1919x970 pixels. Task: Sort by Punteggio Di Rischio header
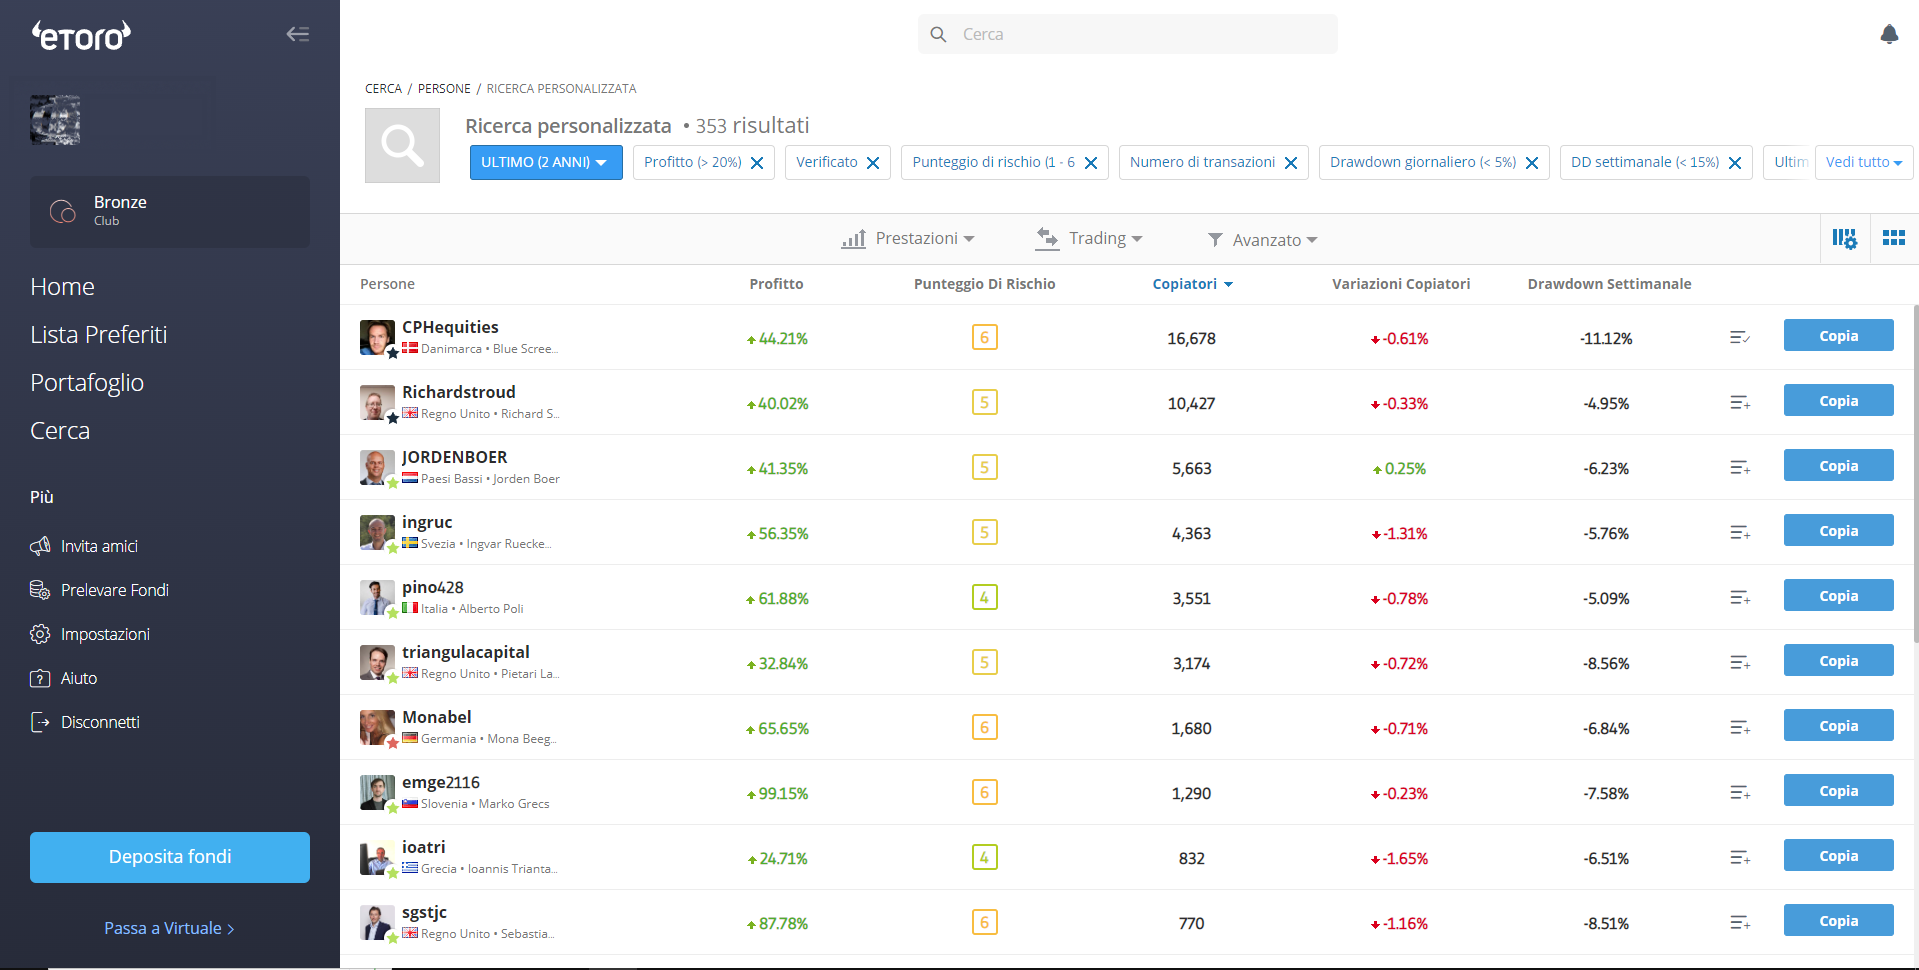pyautogui.click(x=984, y=284)
